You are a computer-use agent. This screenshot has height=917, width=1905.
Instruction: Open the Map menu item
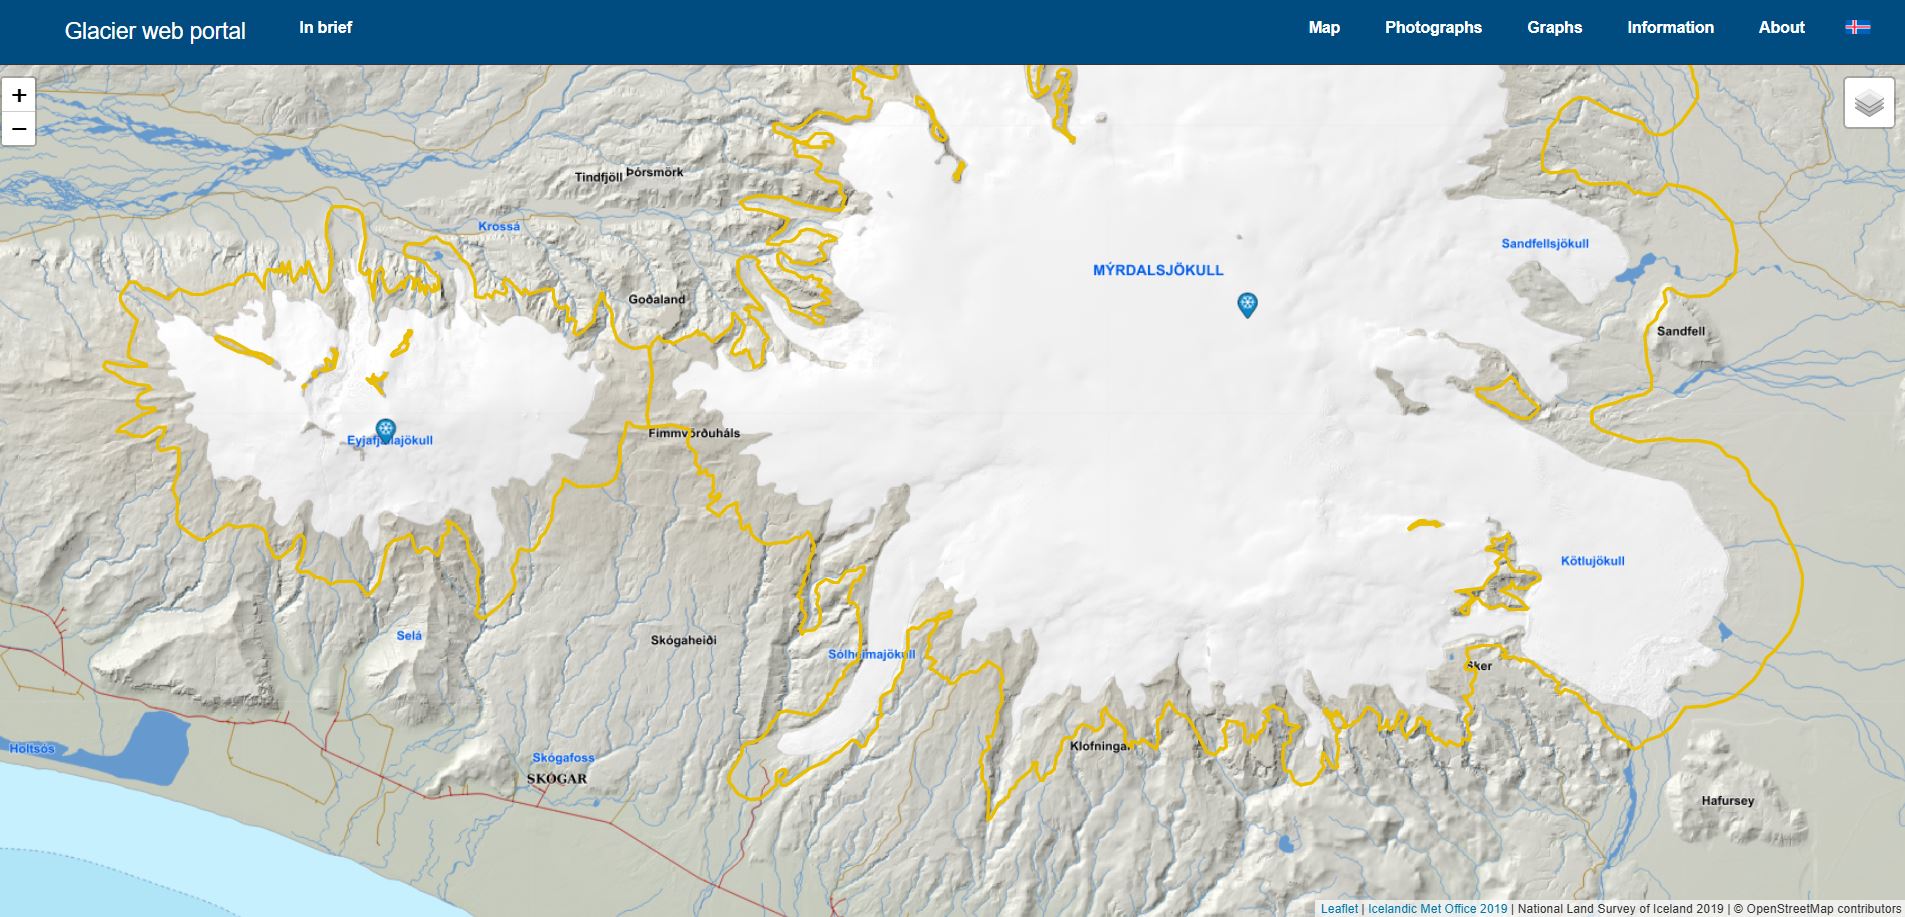pyautogui.click(x=1323, y=28)
